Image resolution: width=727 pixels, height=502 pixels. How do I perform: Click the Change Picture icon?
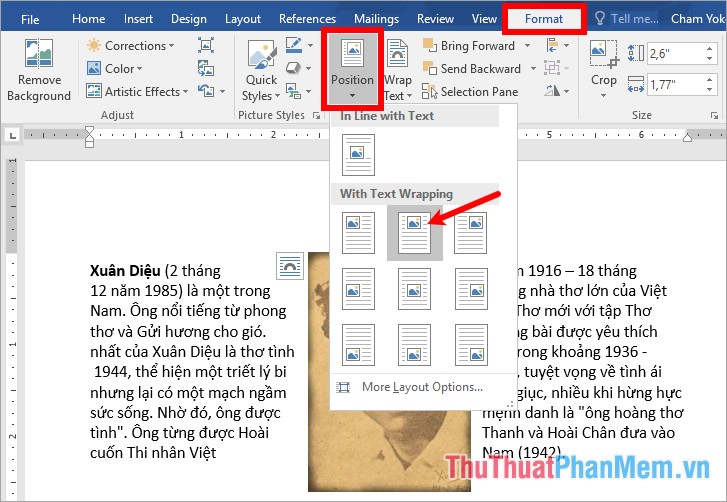(206, 68)
